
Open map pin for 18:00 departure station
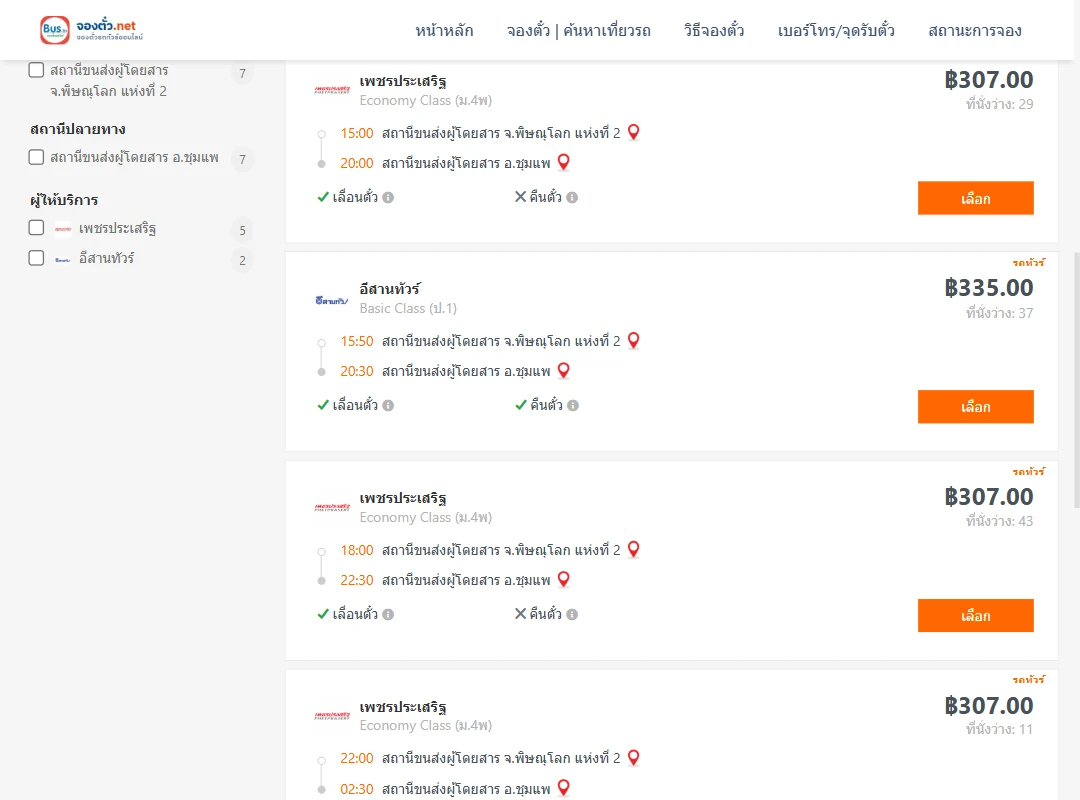pos(634,548)
